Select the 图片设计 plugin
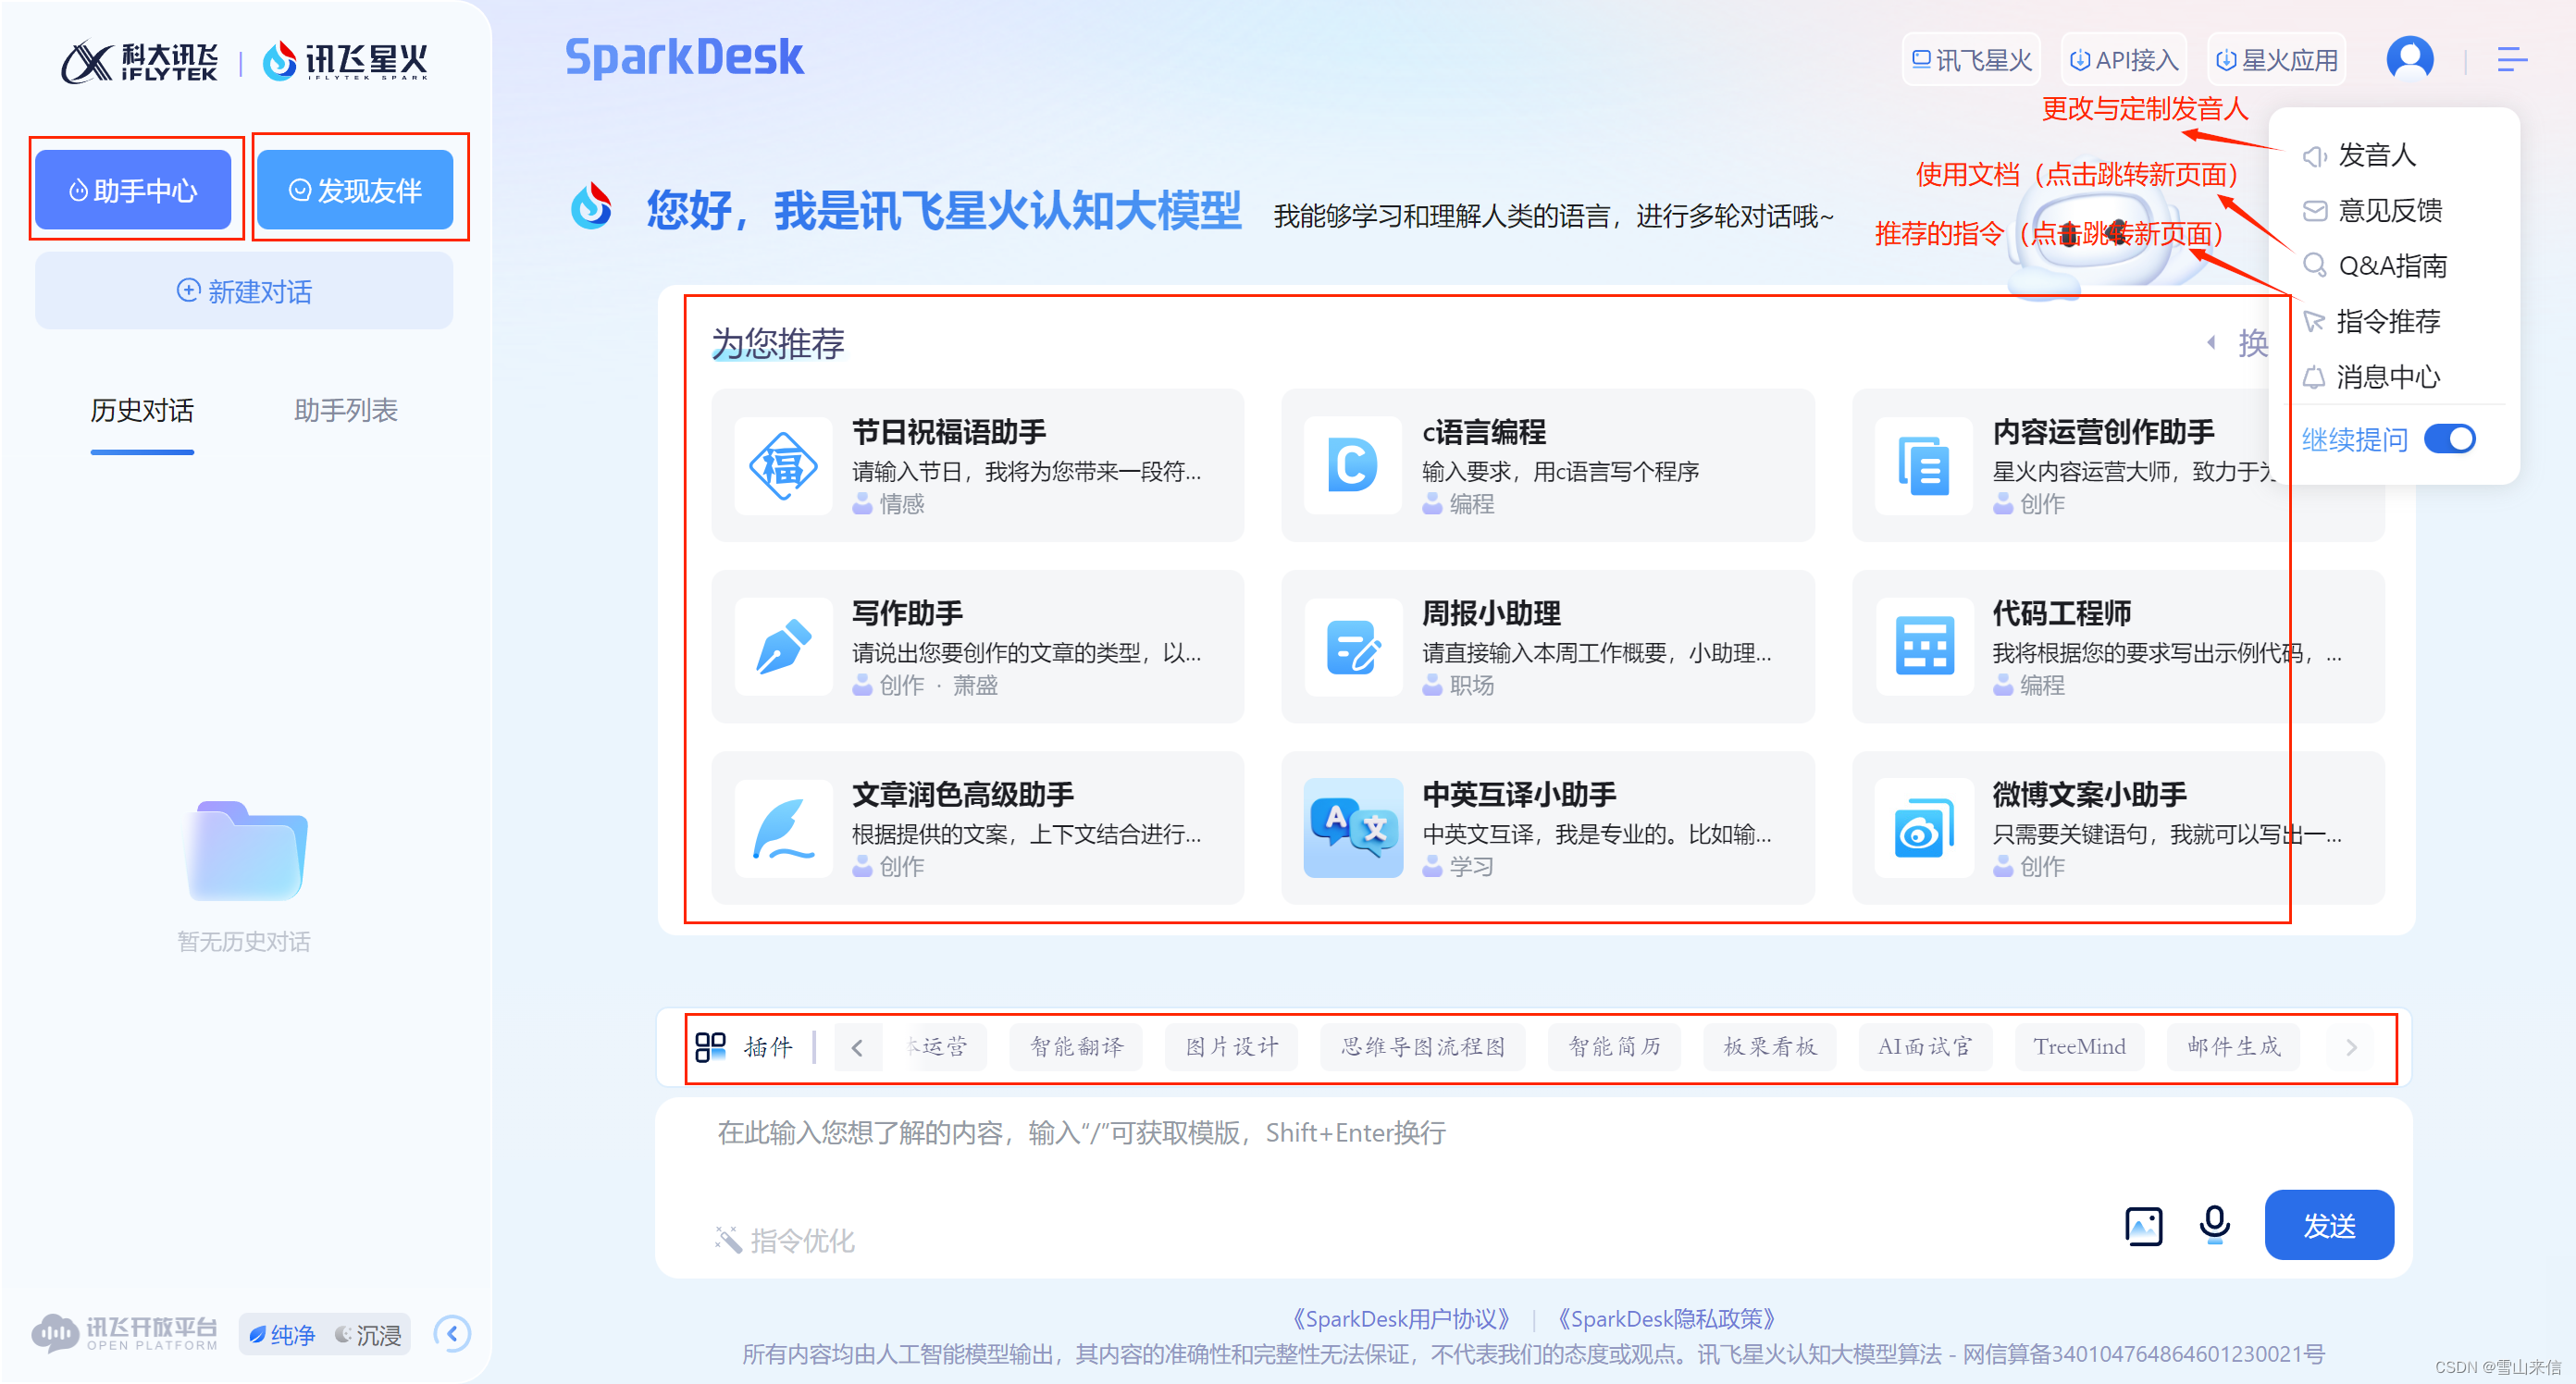Screen dimensions: 2576x1384 click(1232, 1047)
